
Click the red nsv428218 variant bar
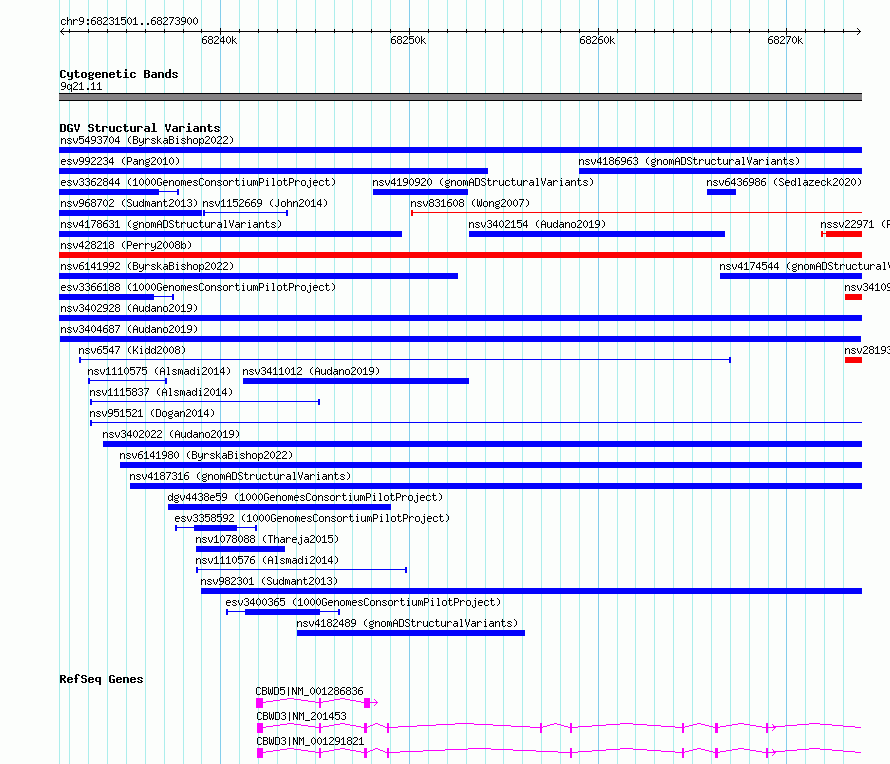[460, 255]
